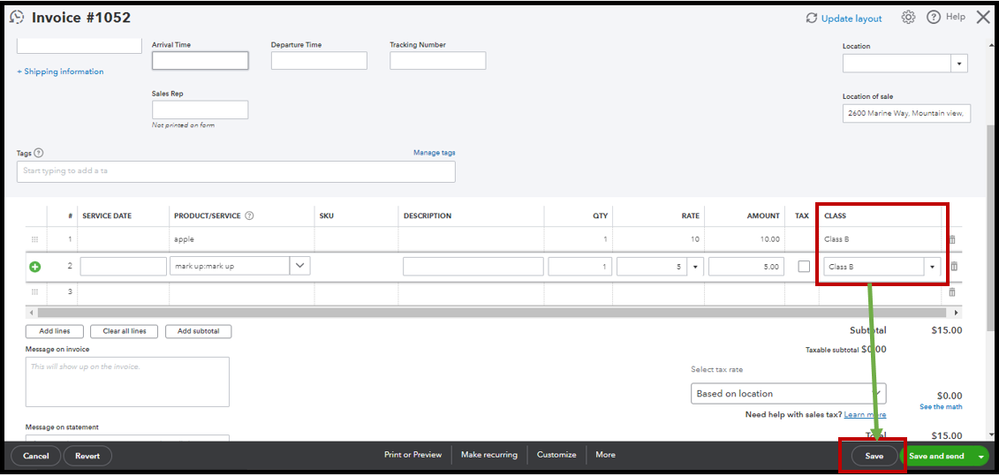Click the scrollbar left arrow
The image size is (999, 476).
click(x=31, y=313)
